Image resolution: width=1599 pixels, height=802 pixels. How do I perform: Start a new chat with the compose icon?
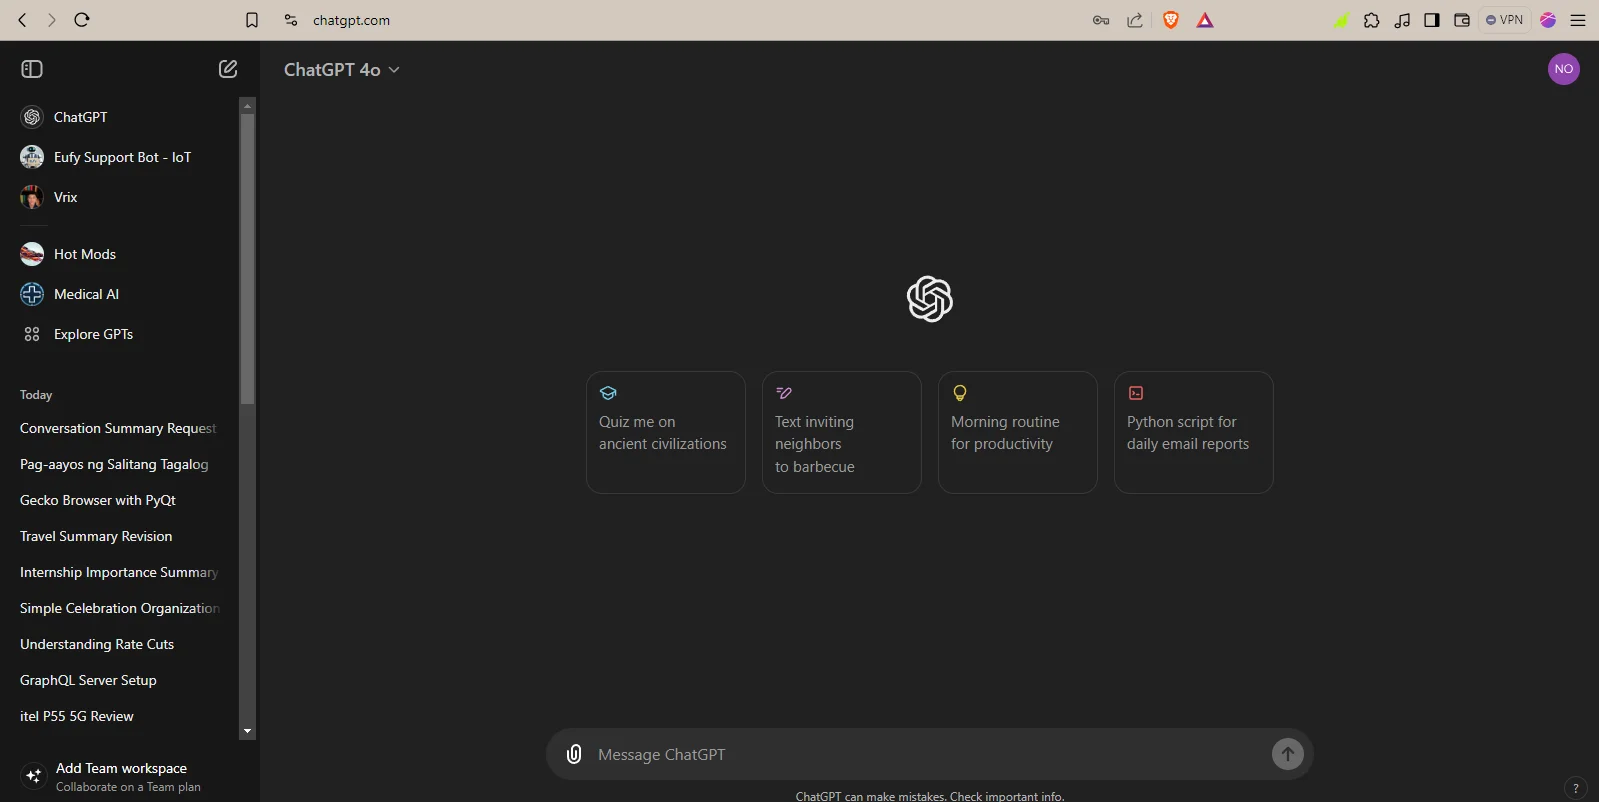click(x=228, y=69)
